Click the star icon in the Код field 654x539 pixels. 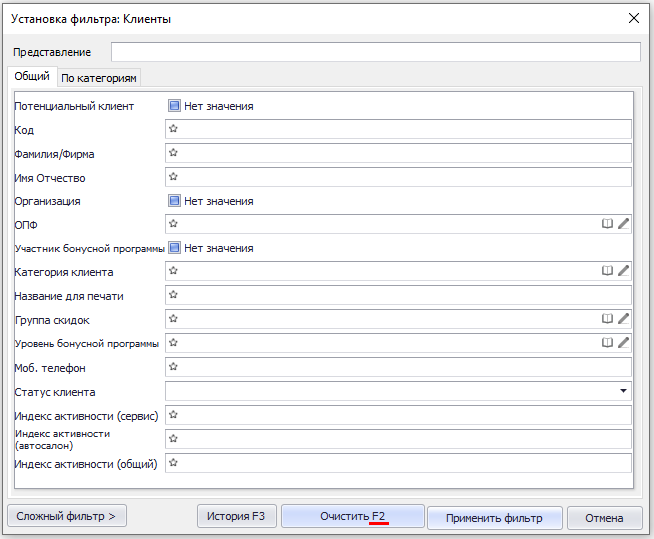point(173,129)
